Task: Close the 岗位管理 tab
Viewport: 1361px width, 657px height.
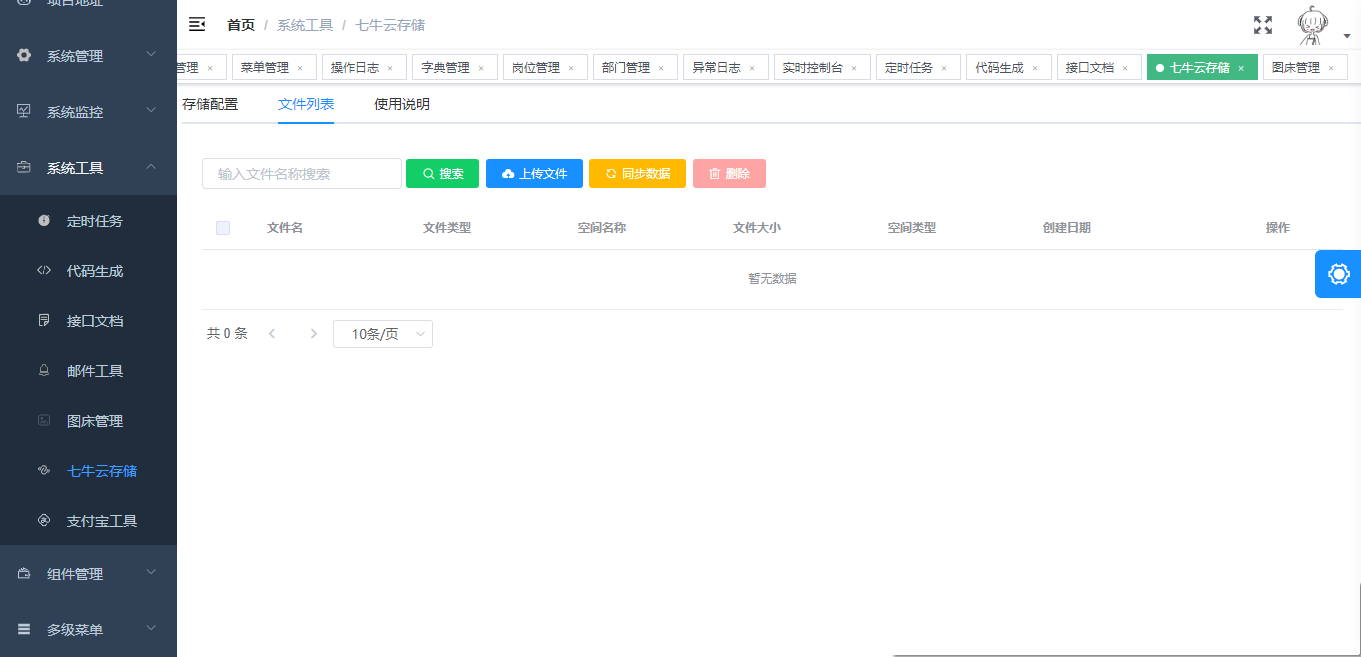Action: (571, 68)
